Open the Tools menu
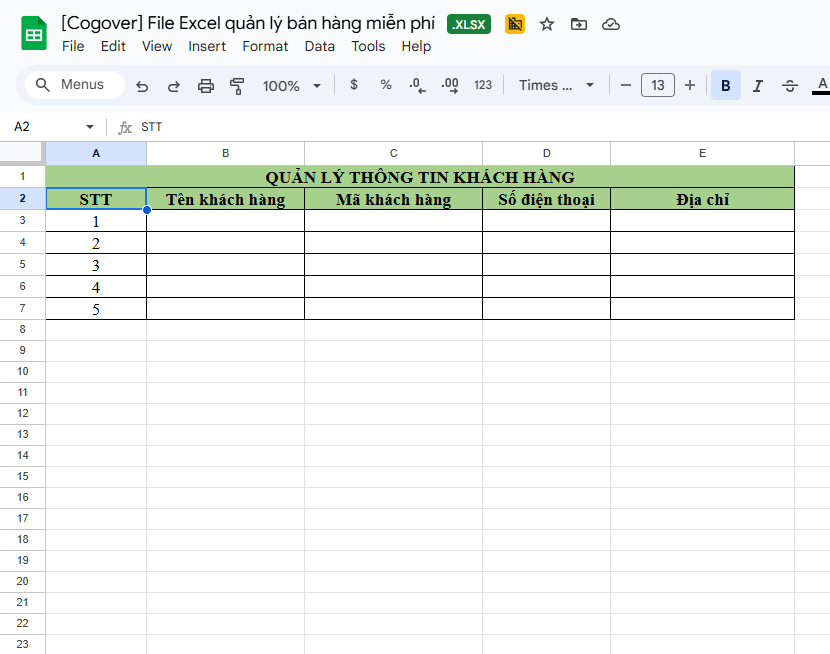 pos(368,47)
